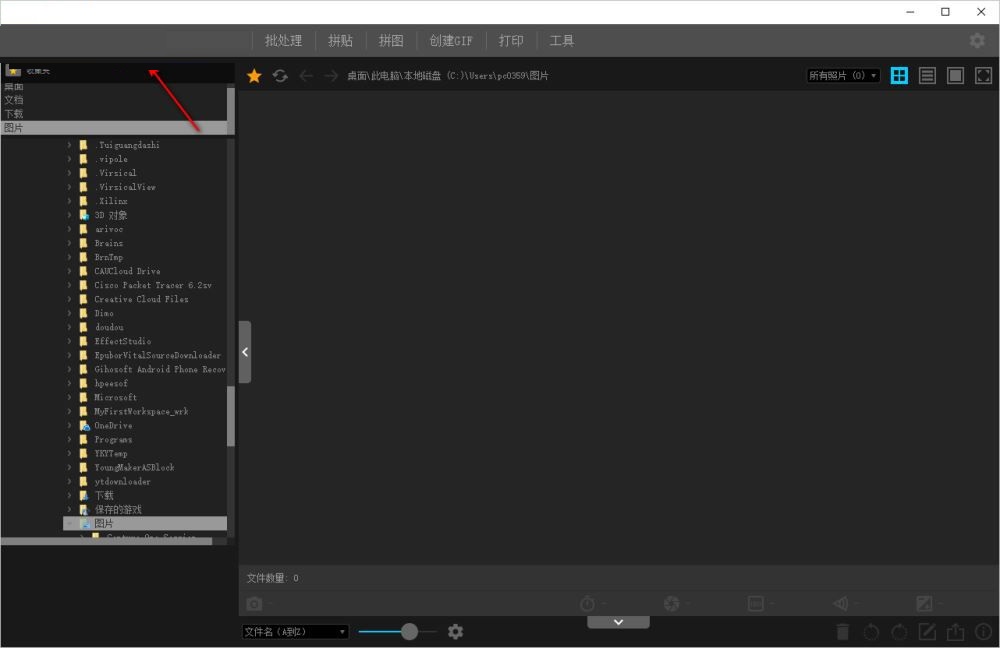Click the aperture EXIF icon
Screen dimensions: 1000x648
click(x=672, y=603)
